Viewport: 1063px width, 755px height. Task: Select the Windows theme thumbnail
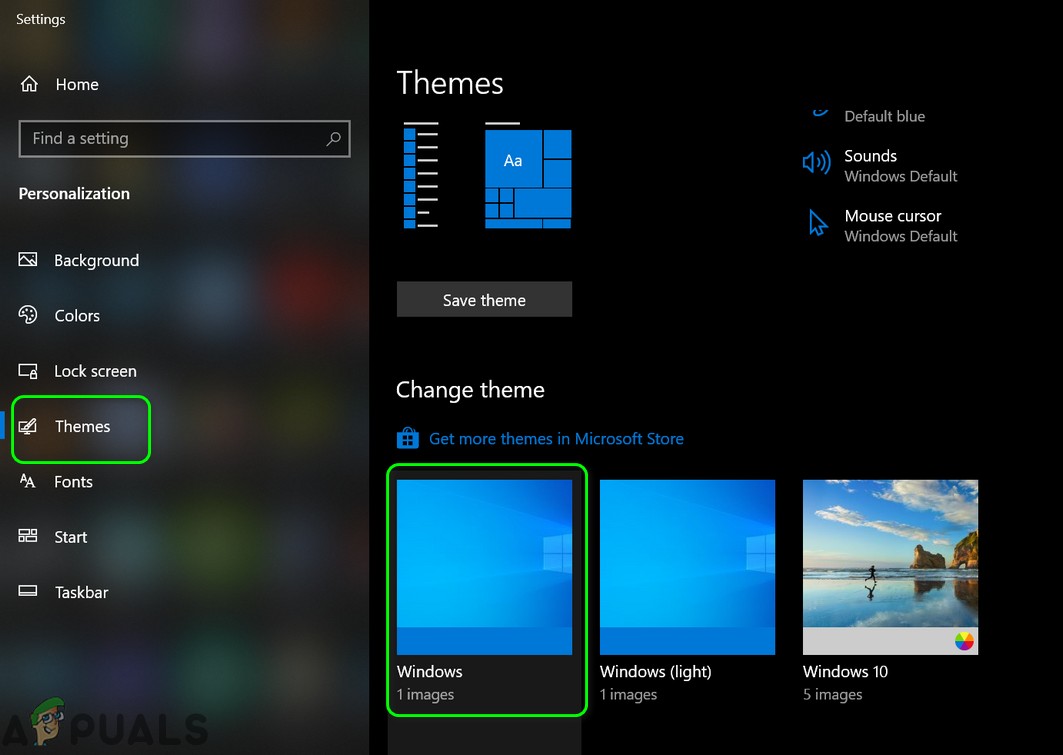pos(484,567)
